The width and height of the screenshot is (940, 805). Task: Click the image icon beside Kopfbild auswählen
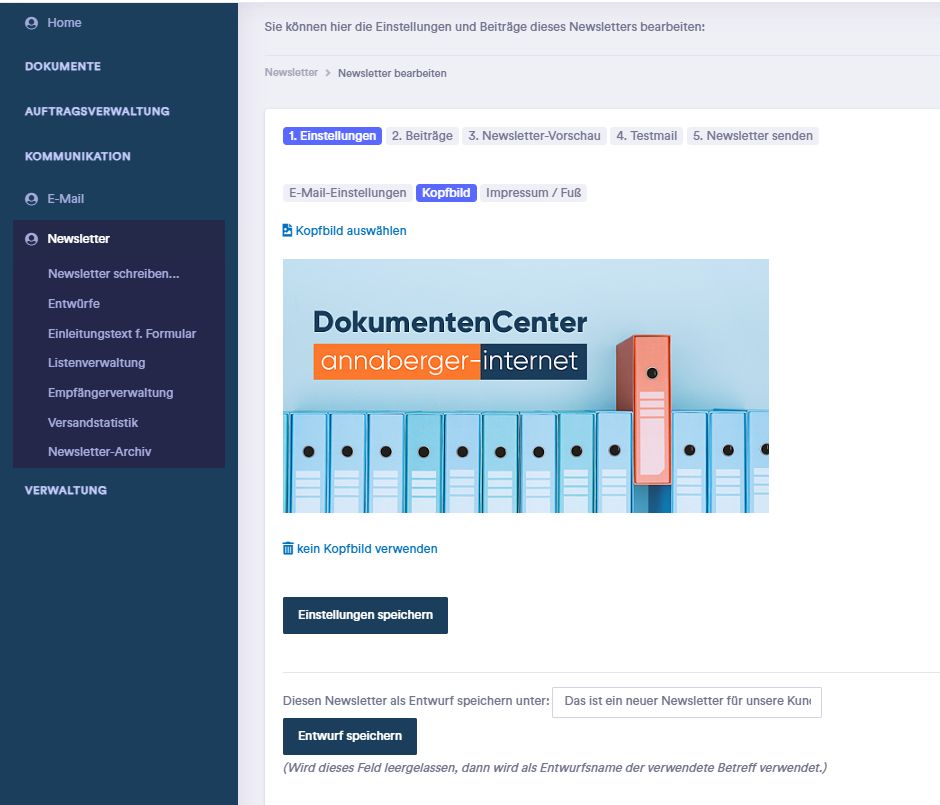287,230
